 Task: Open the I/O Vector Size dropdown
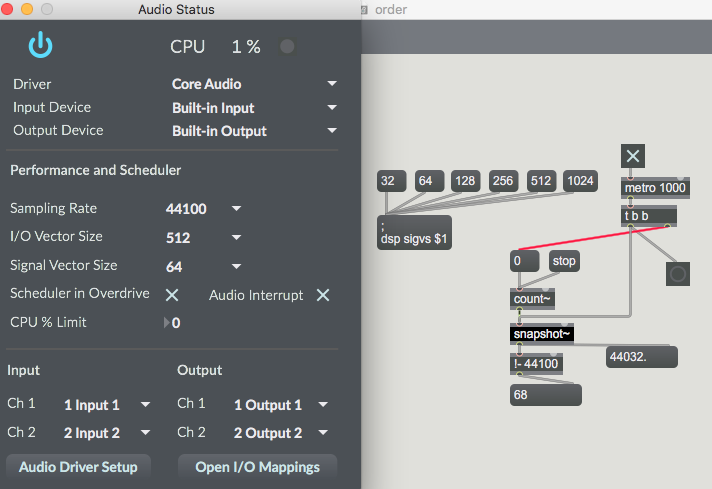(203, 237)
